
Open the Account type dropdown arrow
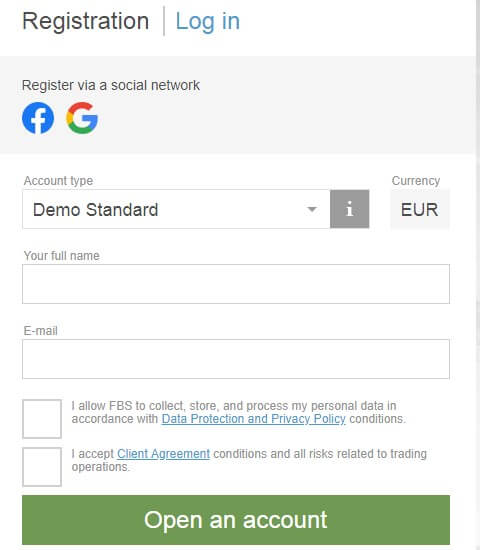(312, 209)
